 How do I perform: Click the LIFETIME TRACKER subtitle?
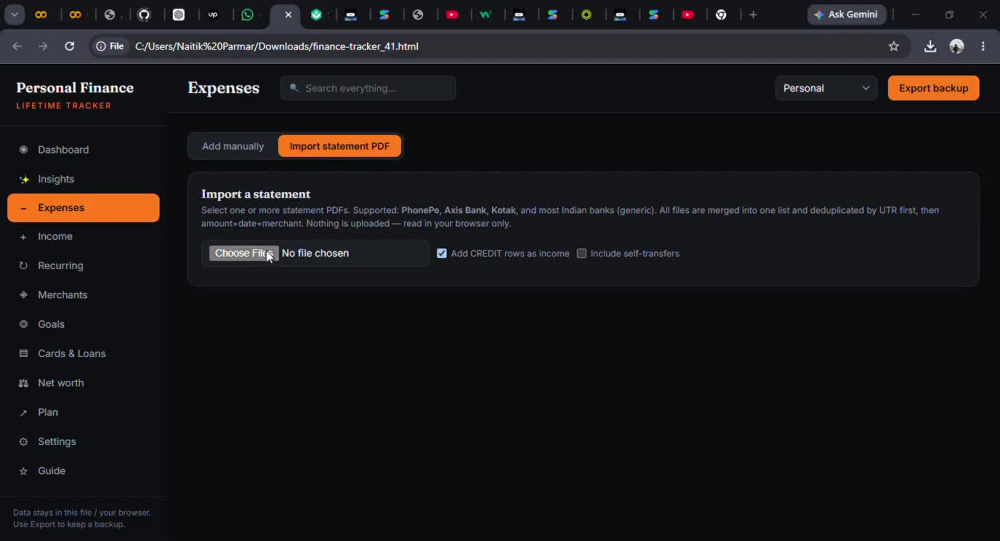[x=64, y=106]
